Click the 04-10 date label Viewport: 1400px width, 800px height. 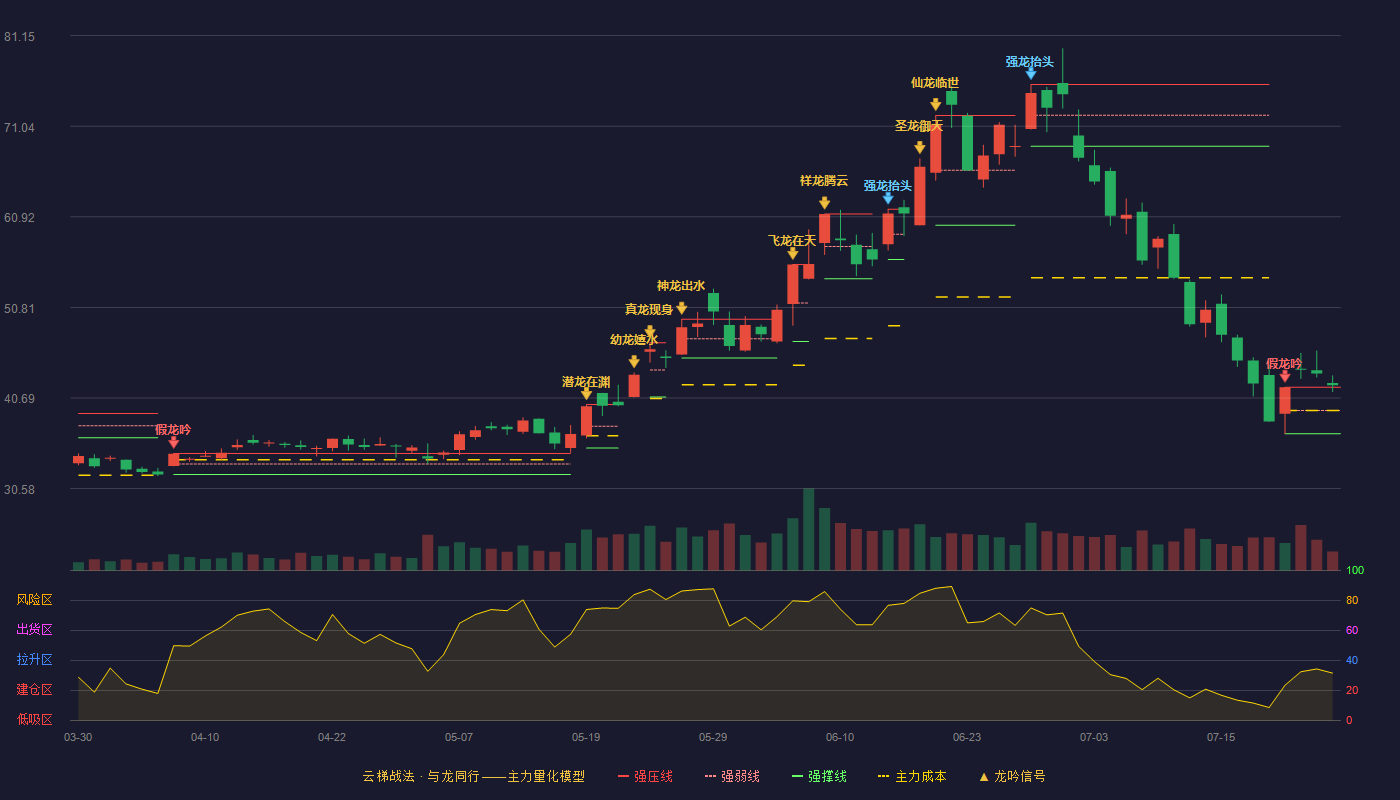click(x=205, y=737)
